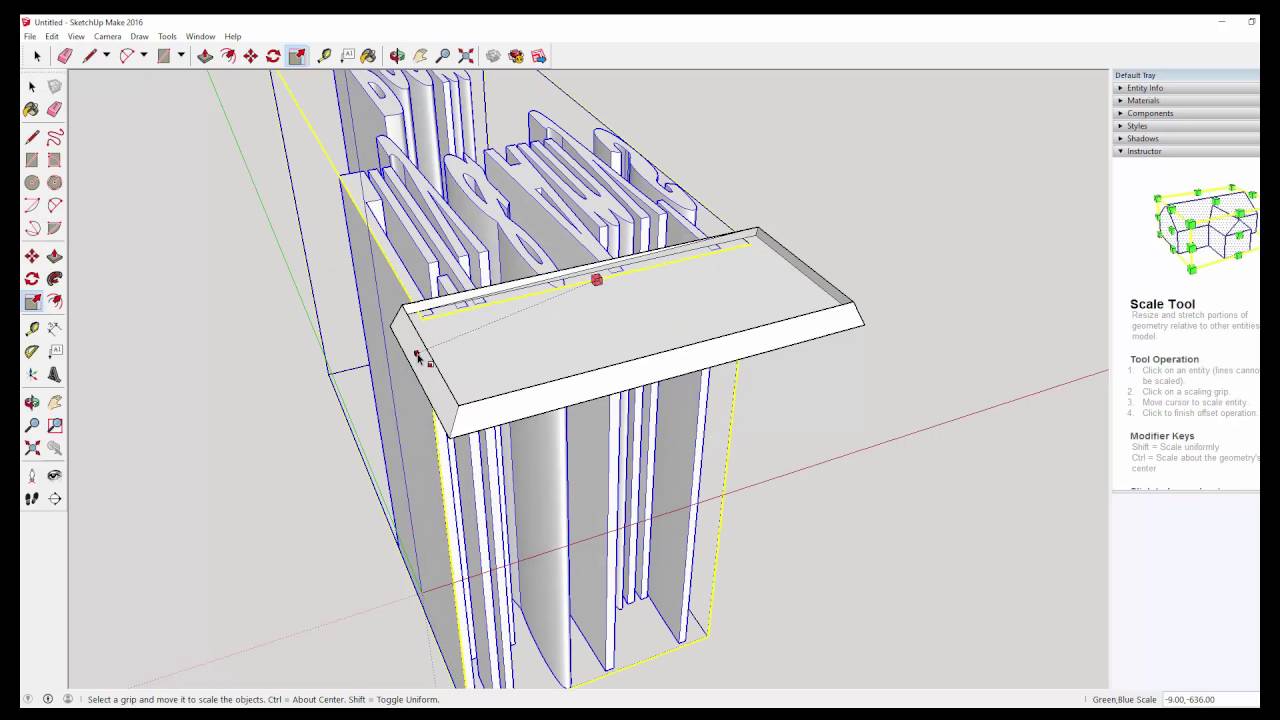Viewport: 1280px width, 720px height.
Task: Expand the Components tray section
Action: pyautogui.click(x=1150, y=113)
